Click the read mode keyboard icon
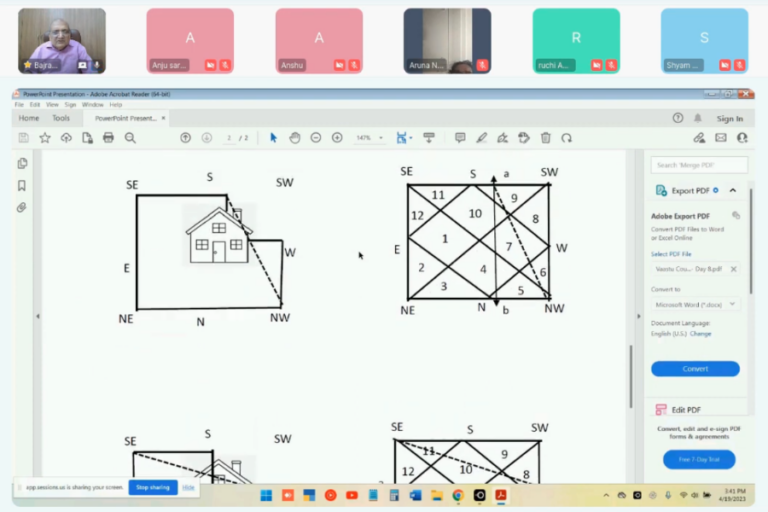 (429, 138)
